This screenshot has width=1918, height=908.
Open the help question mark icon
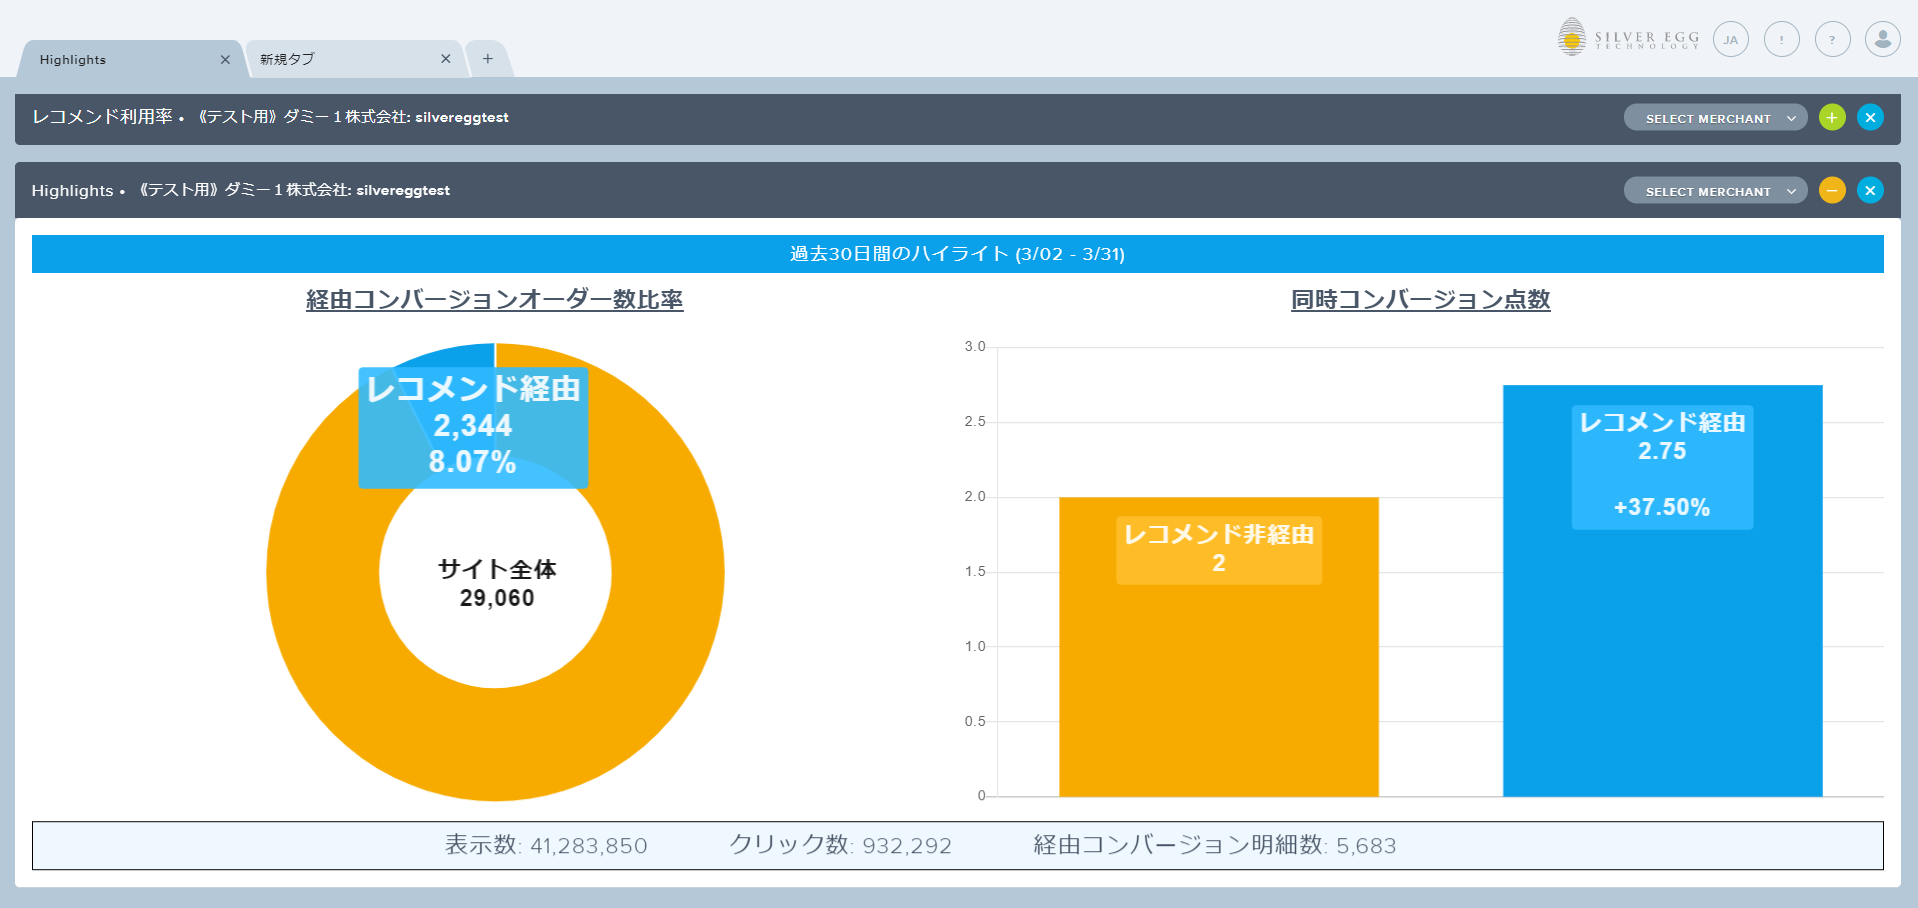coord(1833,39)
